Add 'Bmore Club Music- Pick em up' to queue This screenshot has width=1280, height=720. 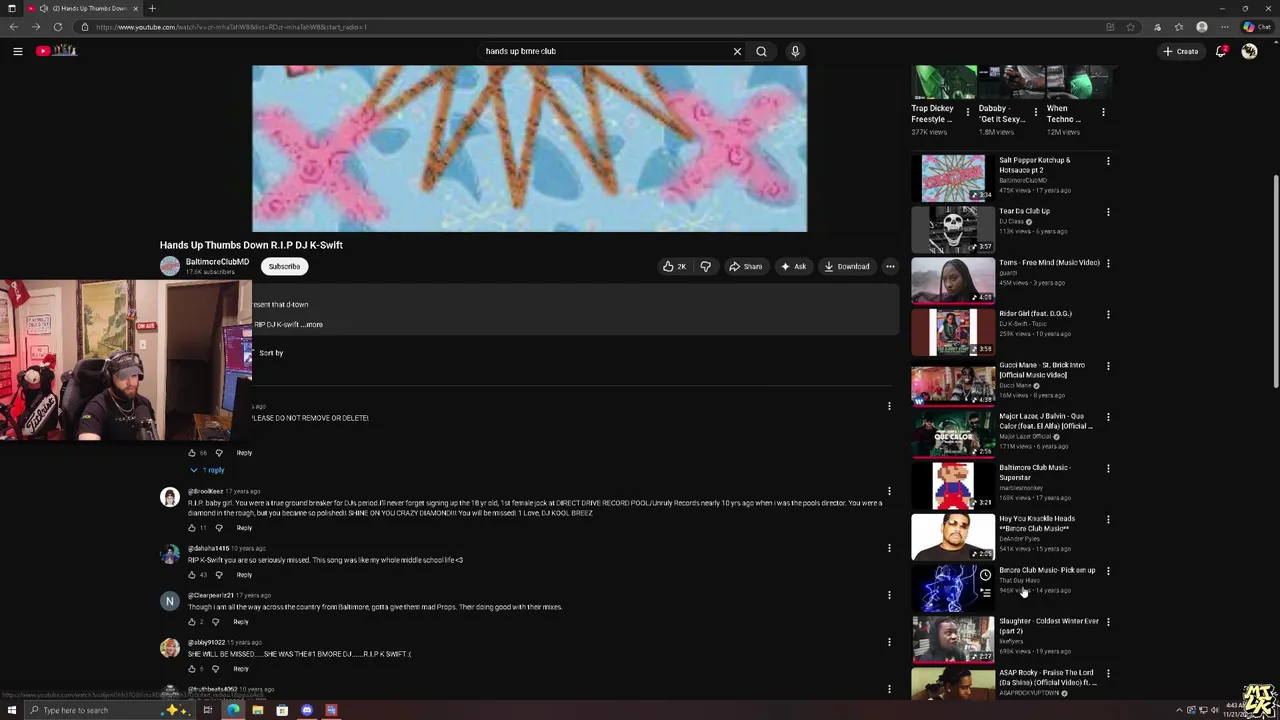(x=985, y=593)
